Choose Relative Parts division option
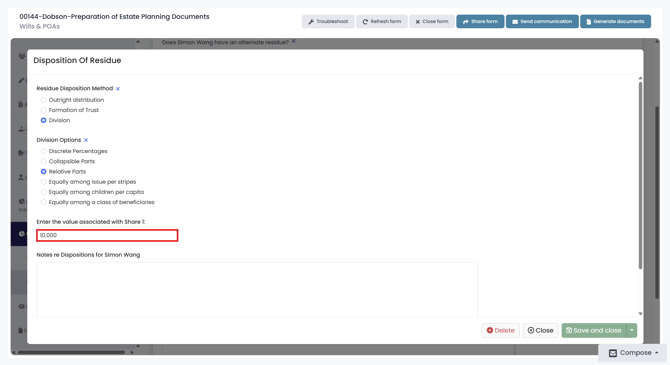This screenshot has width=670, height=365. (x=44, y=171)
